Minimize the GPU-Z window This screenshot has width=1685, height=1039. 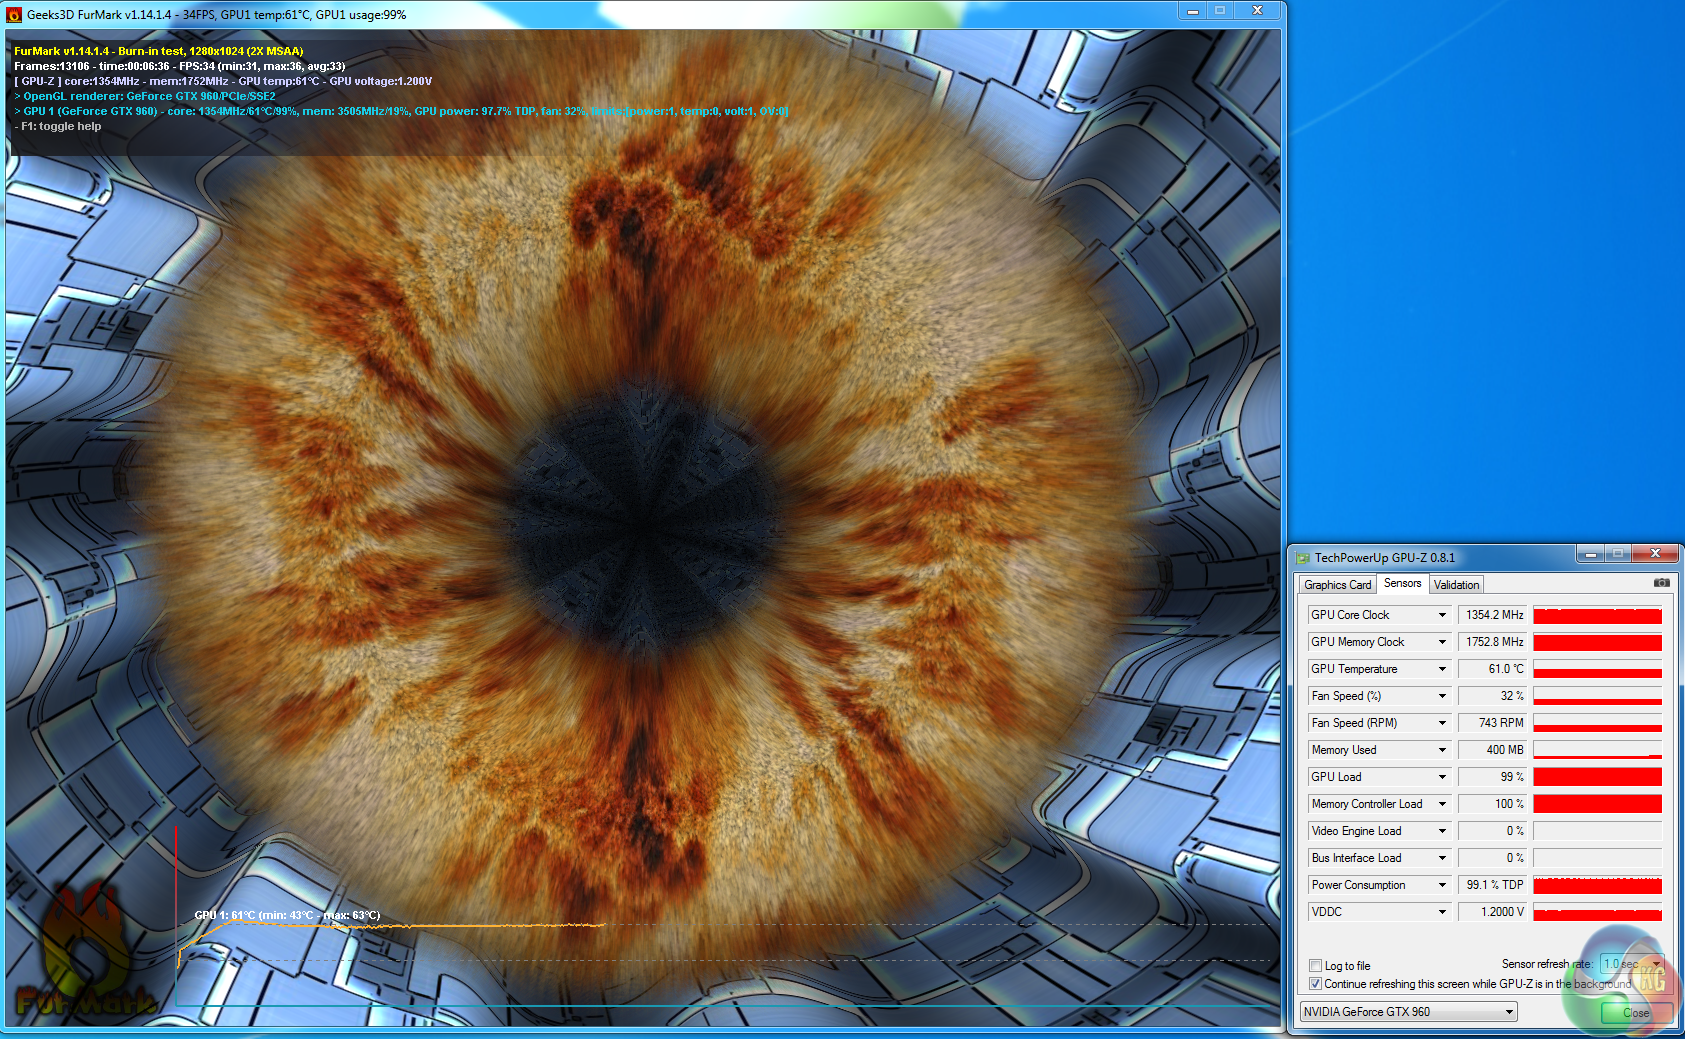(x=1590, y=553)
